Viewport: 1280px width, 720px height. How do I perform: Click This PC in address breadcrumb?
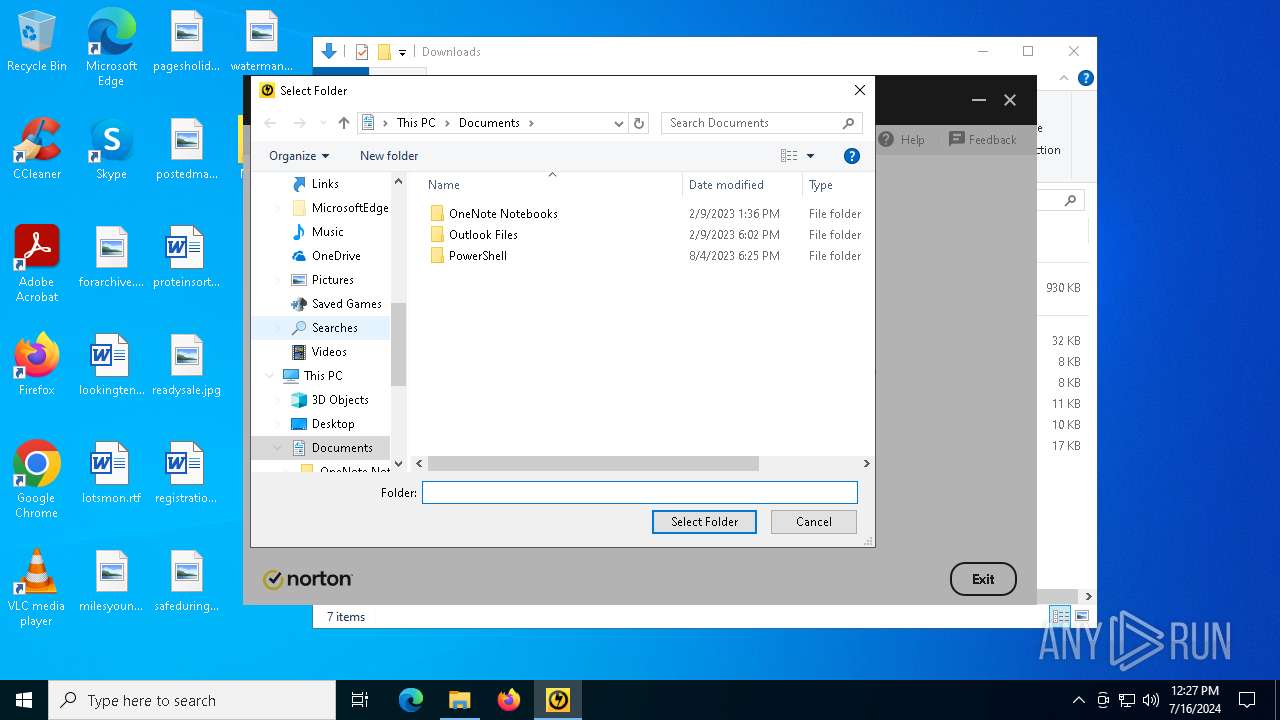416,123
